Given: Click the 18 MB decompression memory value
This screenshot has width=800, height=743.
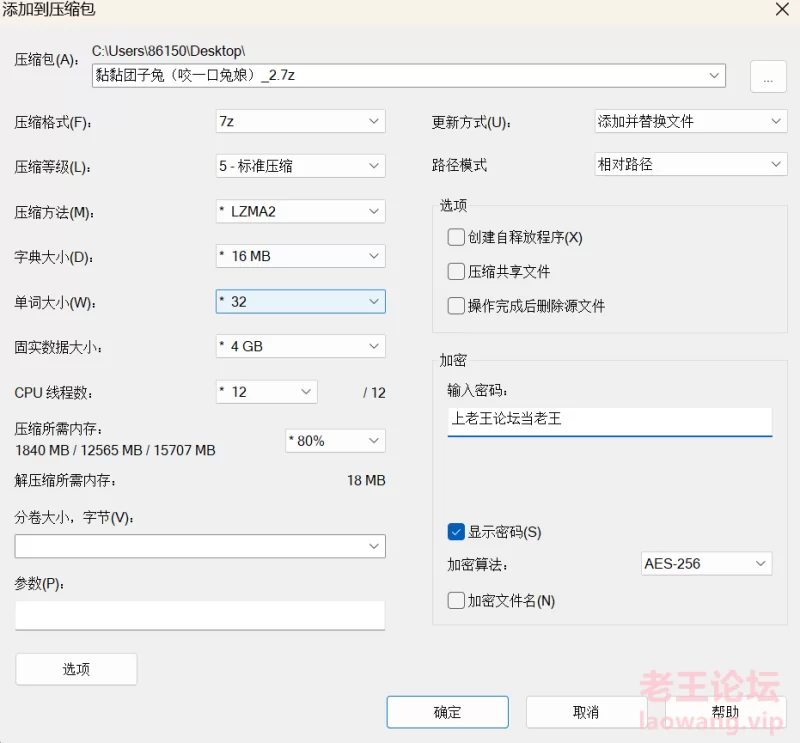Looking at the screenshot, I should (366, 480).
